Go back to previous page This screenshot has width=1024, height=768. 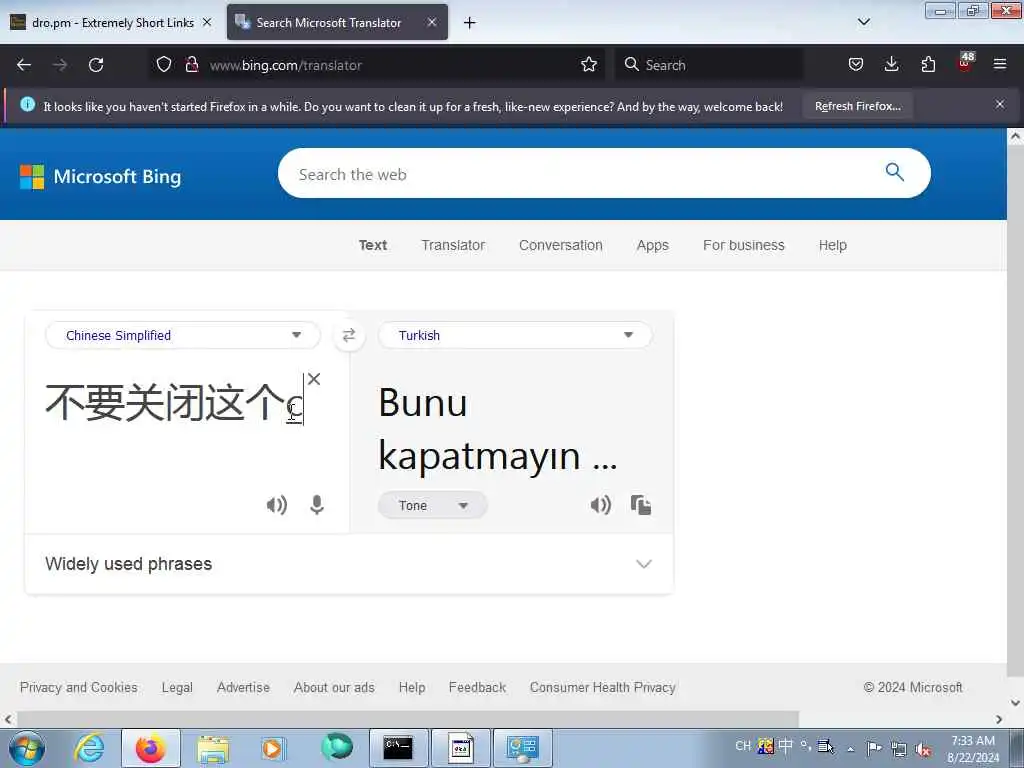(24, 65)
